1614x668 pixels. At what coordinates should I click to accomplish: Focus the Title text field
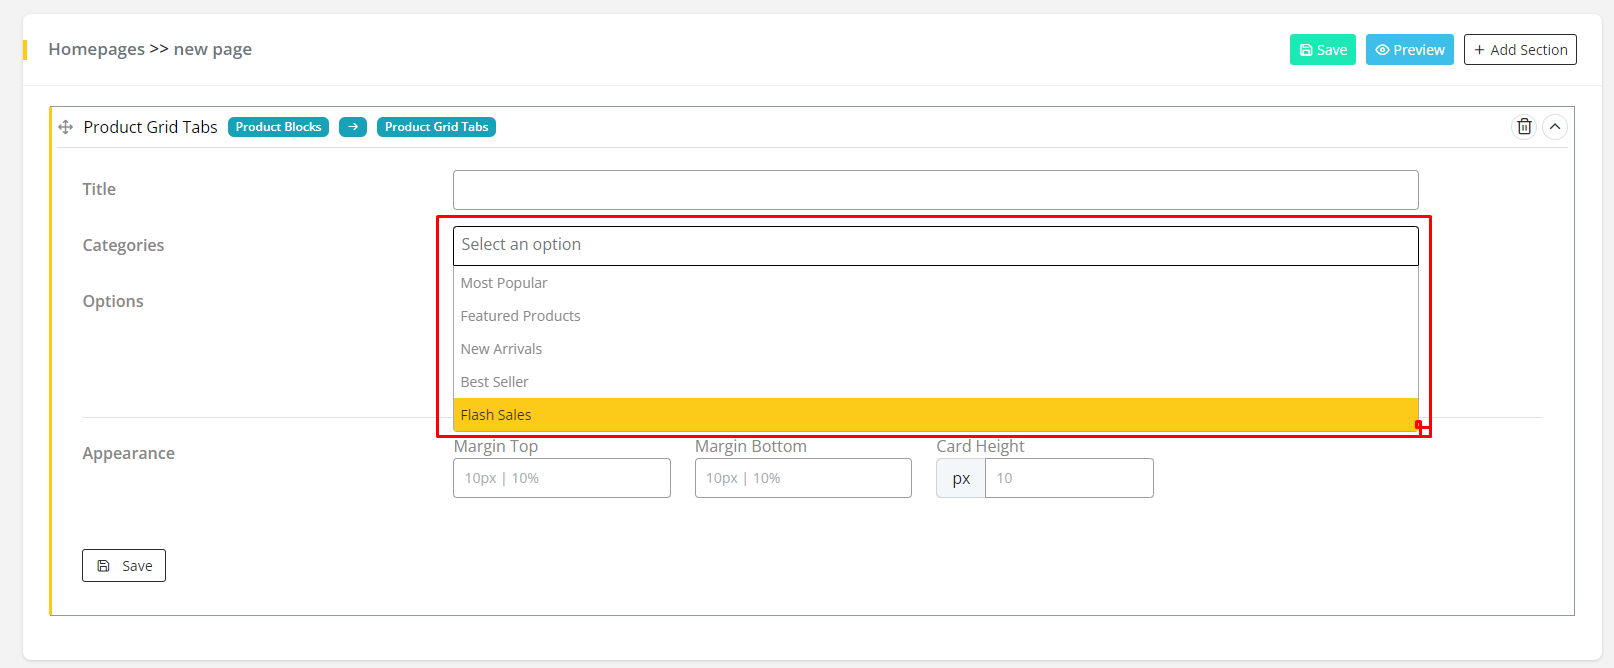point(935,190)
